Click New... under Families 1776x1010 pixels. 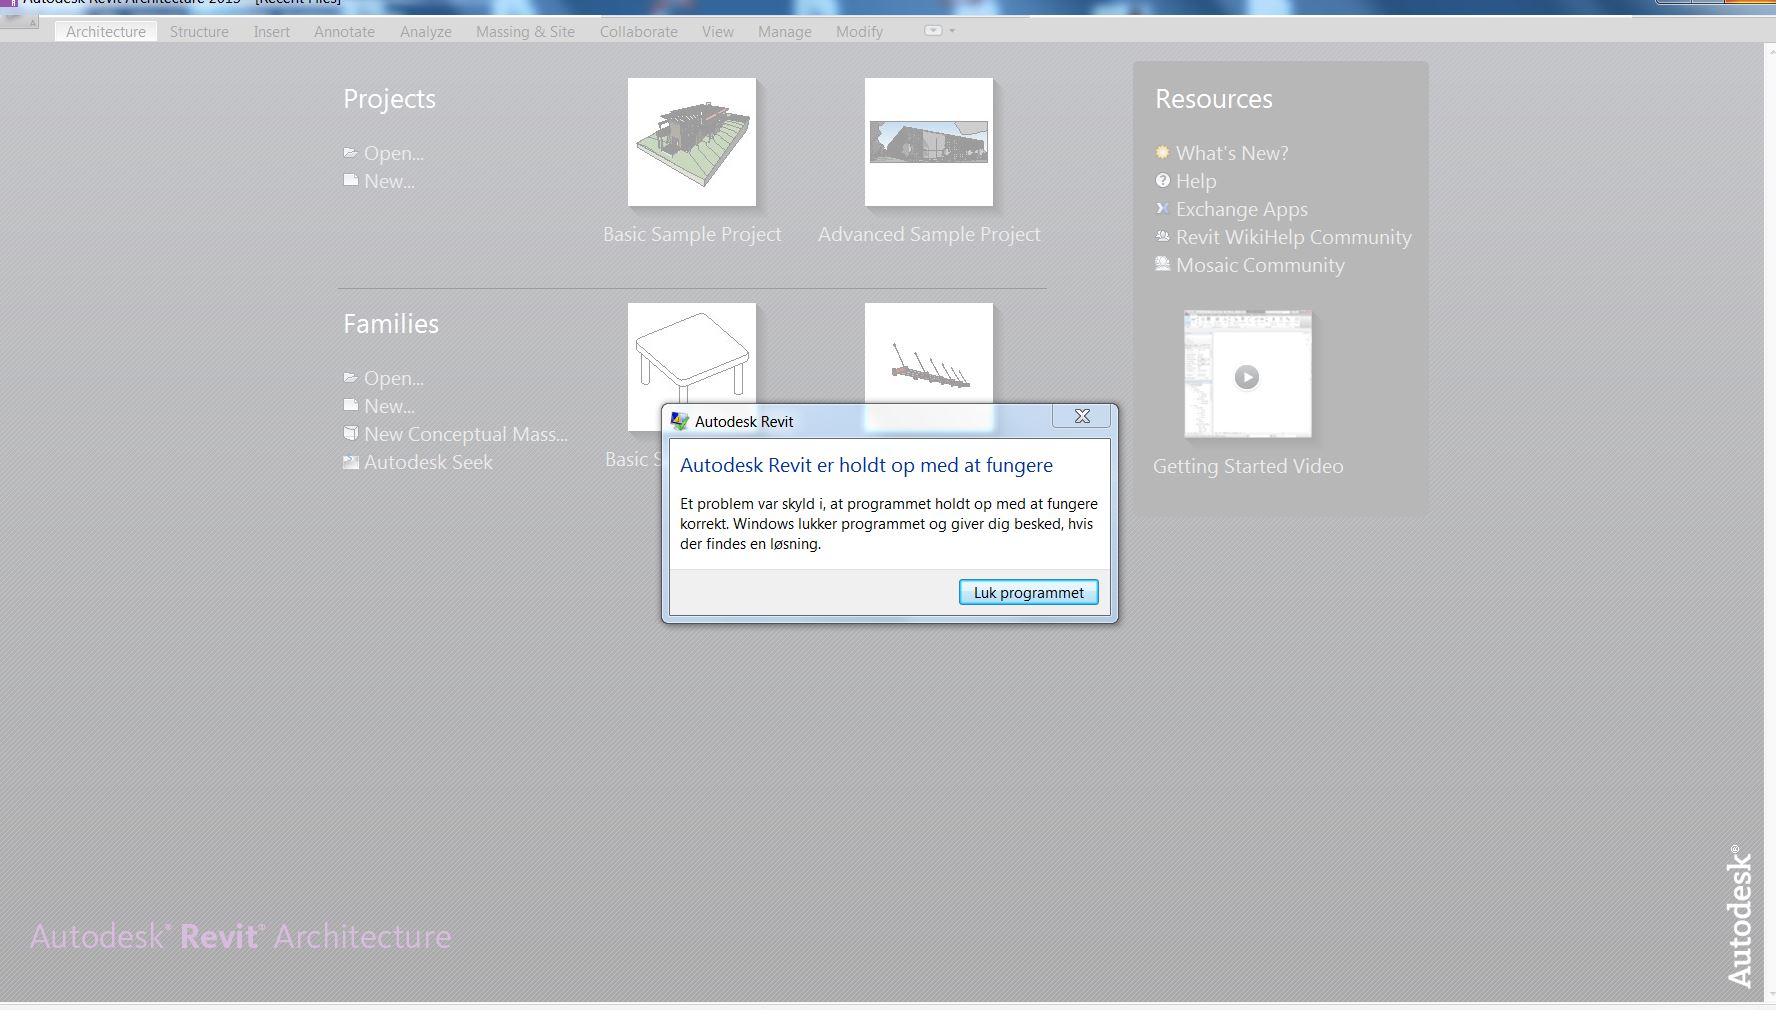(x=389, y=406)
